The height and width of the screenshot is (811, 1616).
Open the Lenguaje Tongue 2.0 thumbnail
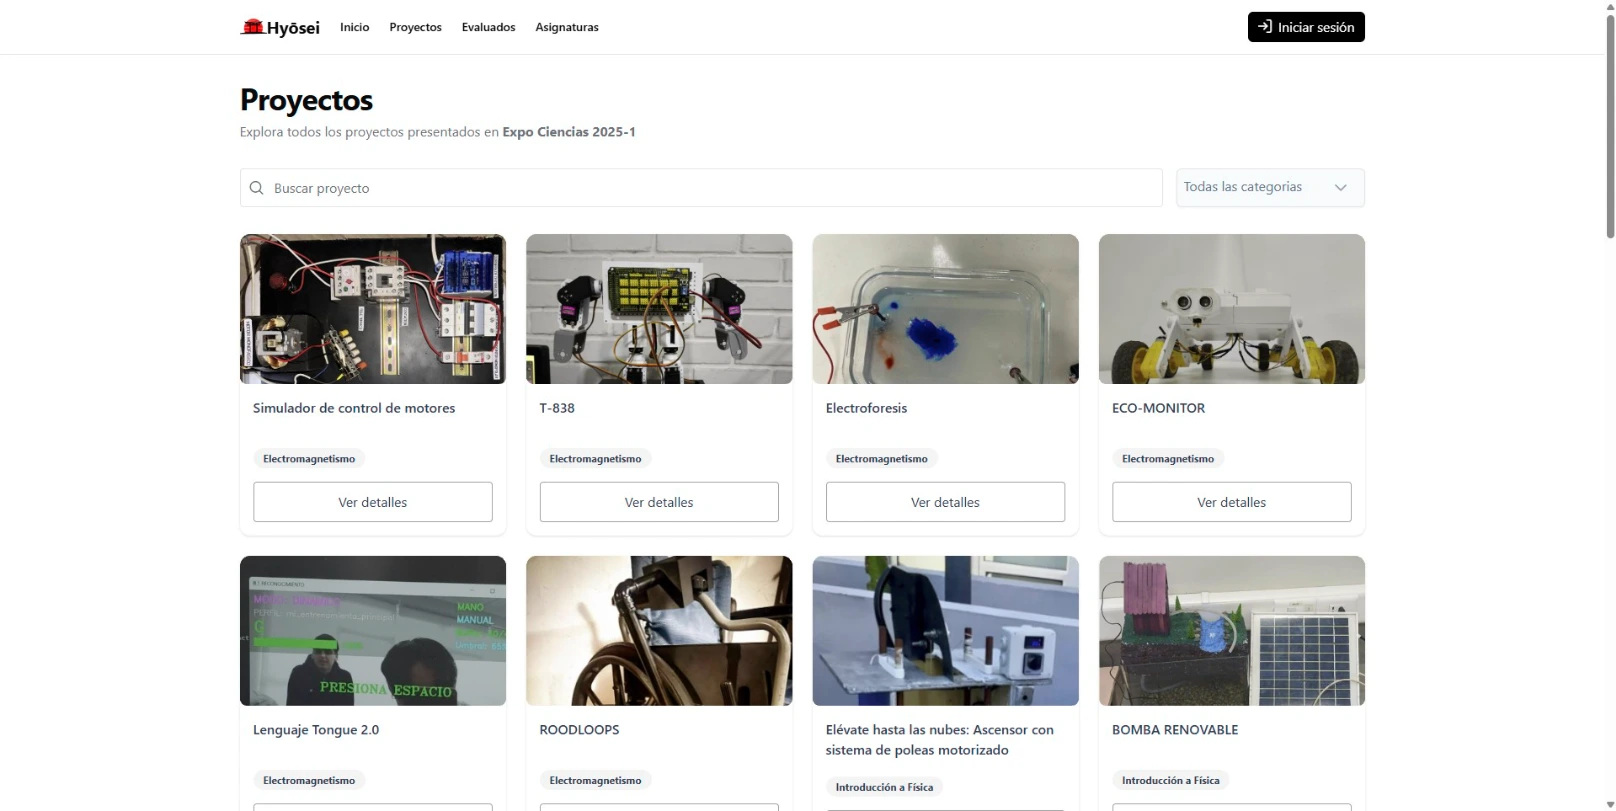point(373,631)
